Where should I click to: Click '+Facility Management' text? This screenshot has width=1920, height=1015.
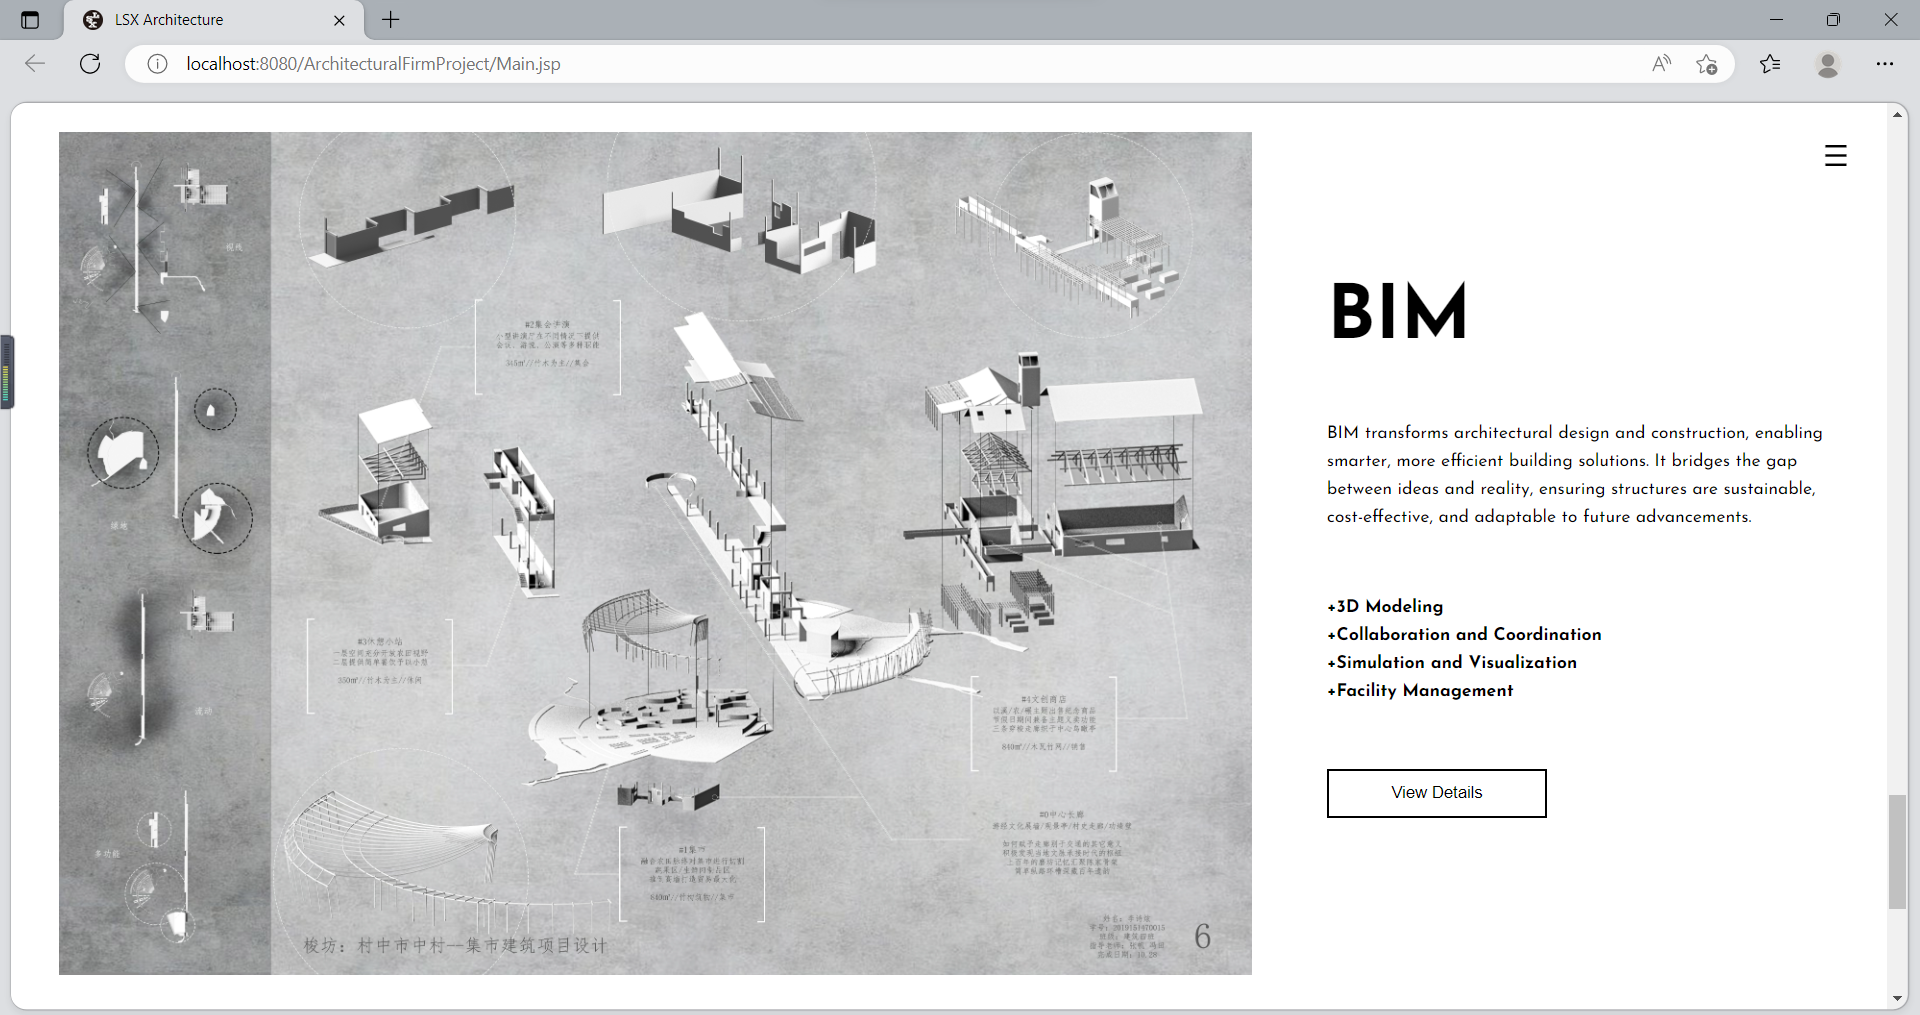1420,690
